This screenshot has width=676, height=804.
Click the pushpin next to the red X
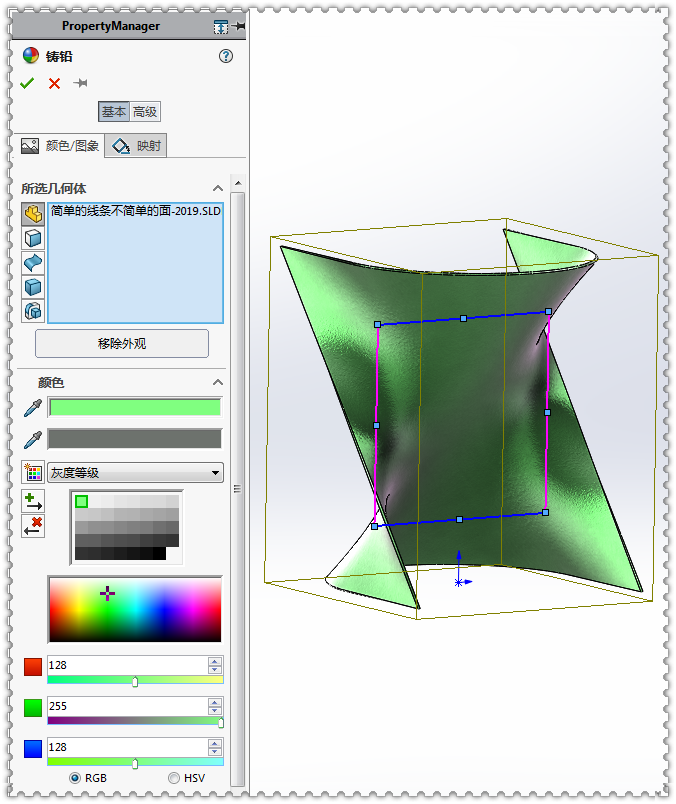[81, 84]
